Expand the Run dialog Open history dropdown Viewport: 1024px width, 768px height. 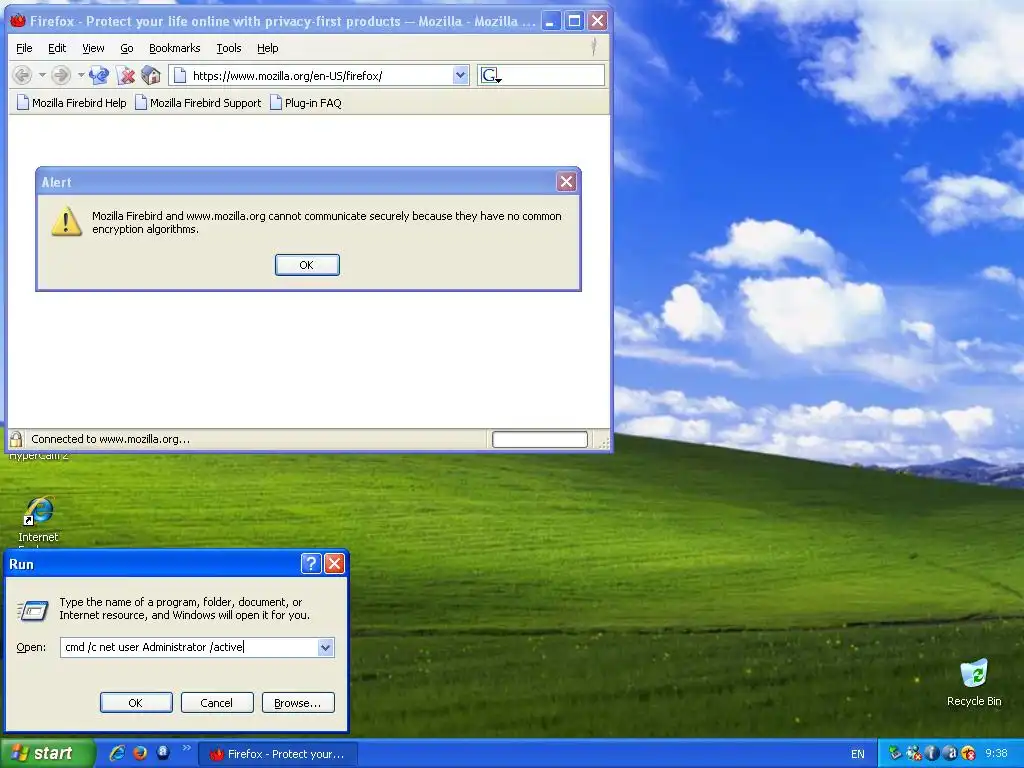(326, 647)
